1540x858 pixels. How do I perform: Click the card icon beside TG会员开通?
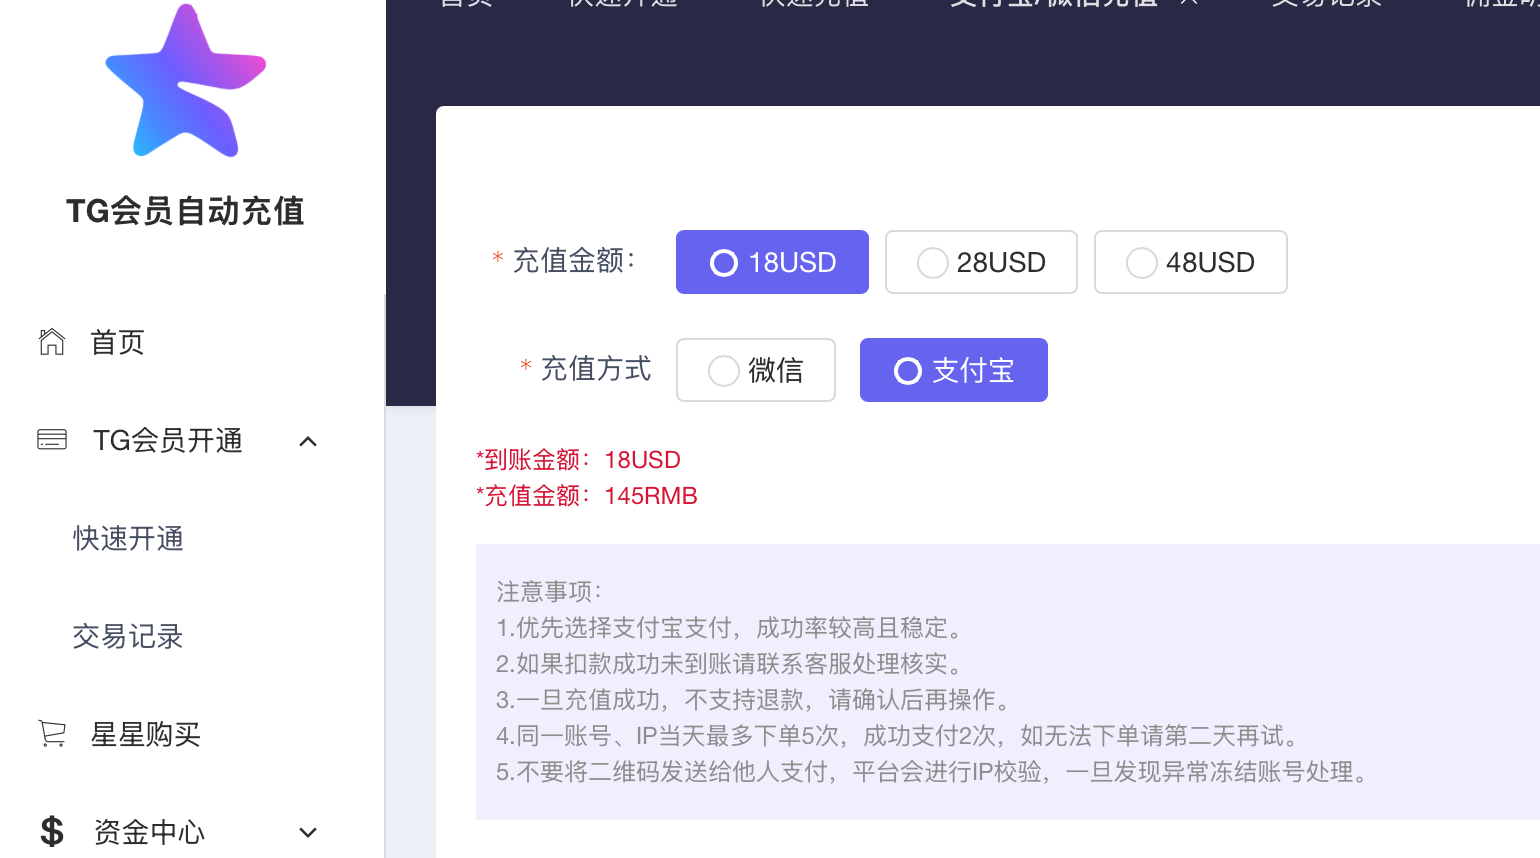pos(52,440)
